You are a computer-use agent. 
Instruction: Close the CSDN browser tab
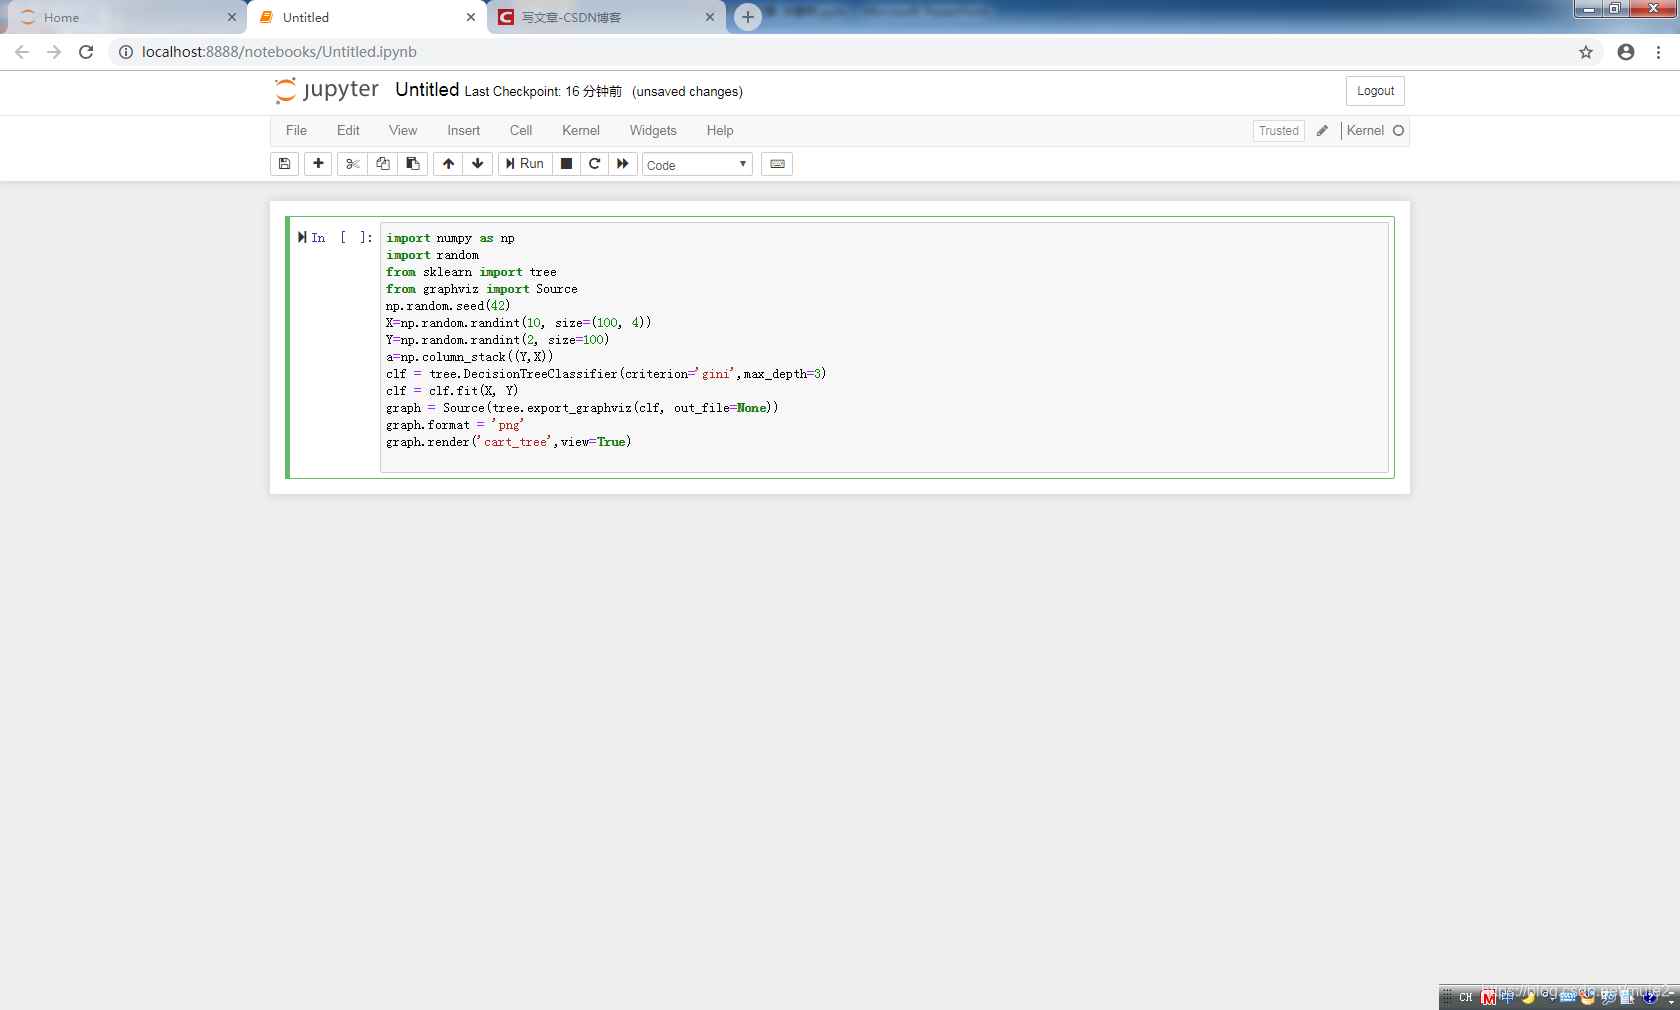[710, 18]
